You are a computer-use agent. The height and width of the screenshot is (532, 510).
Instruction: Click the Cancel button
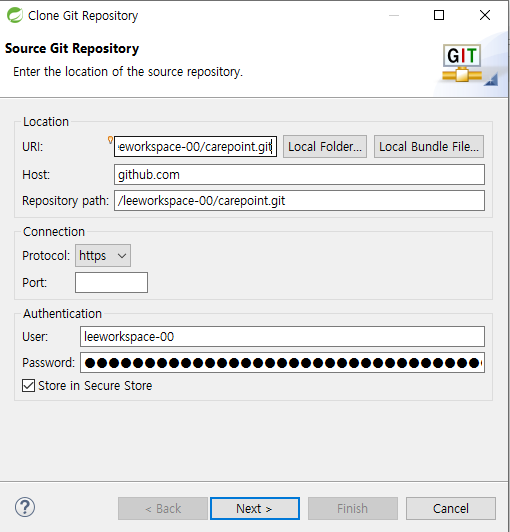point(451,509)
